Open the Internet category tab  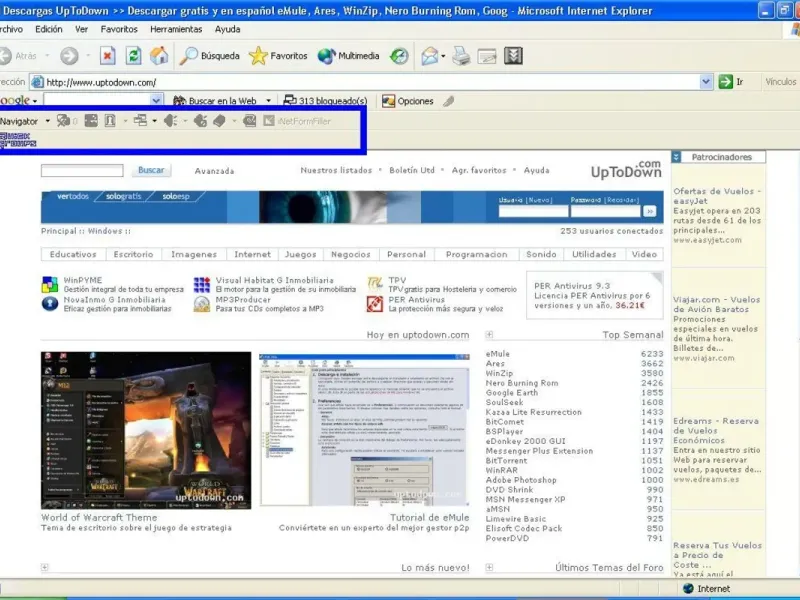click(252, 255)
